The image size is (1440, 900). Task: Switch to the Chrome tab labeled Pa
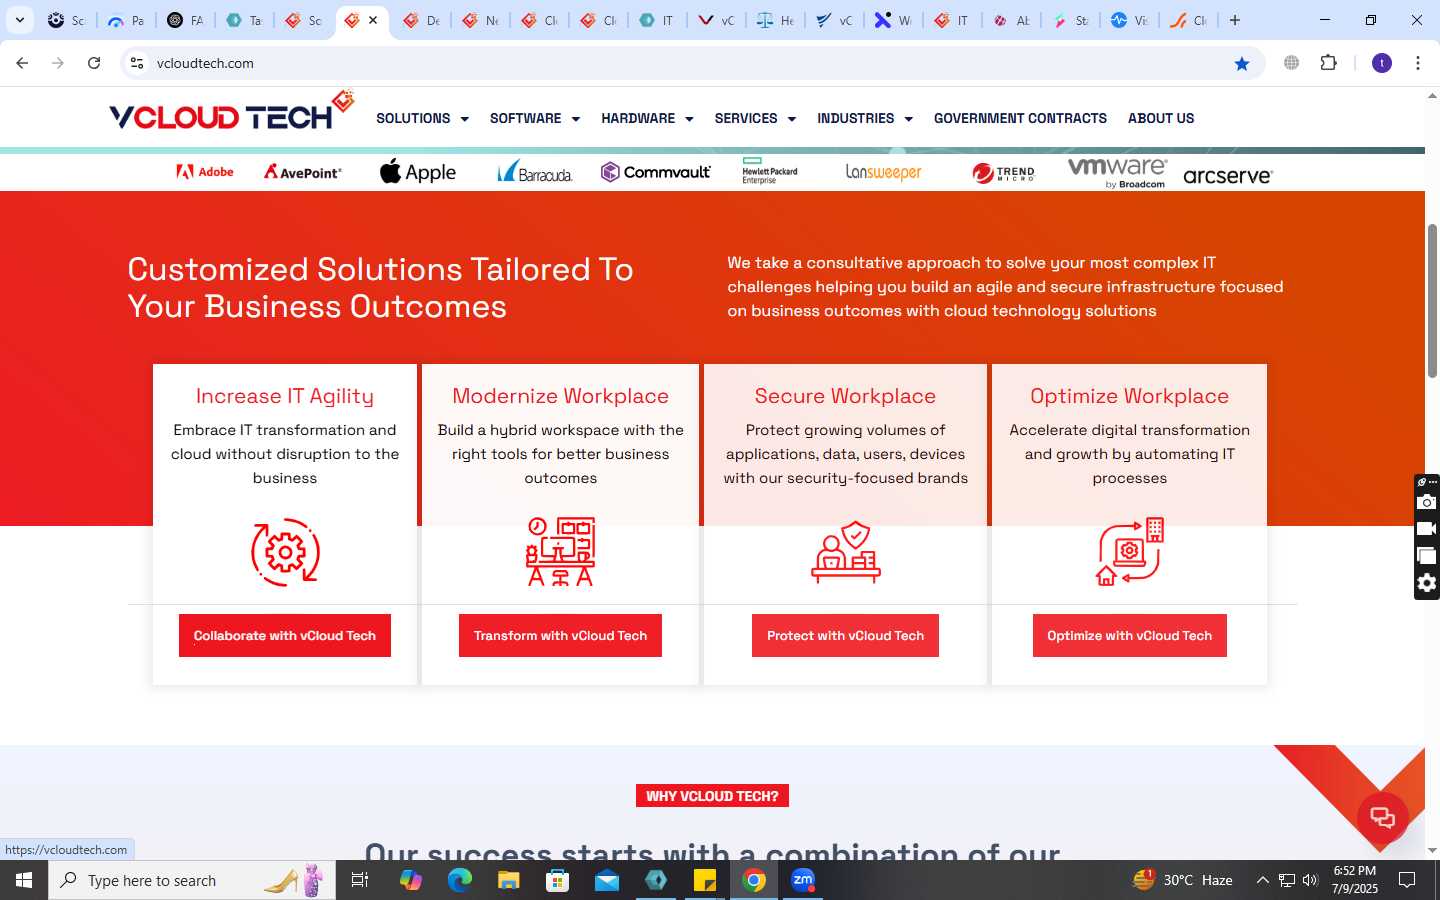(126, 20)
